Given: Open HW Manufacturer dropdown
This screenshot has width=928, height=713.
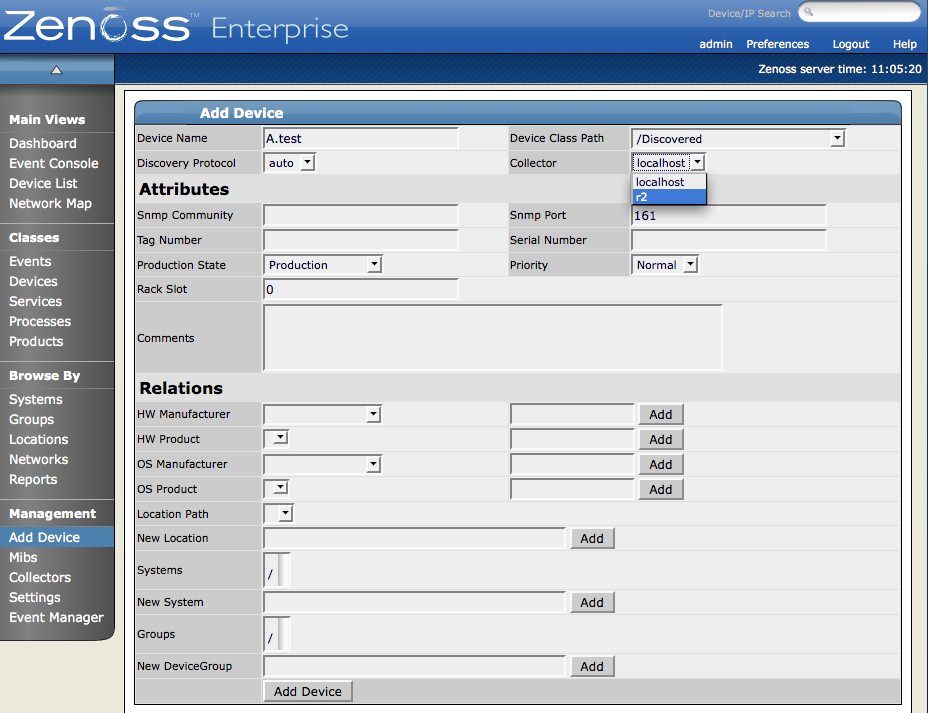Looking at the screenshot, I should pyautogui.click(x=323, y=414).
